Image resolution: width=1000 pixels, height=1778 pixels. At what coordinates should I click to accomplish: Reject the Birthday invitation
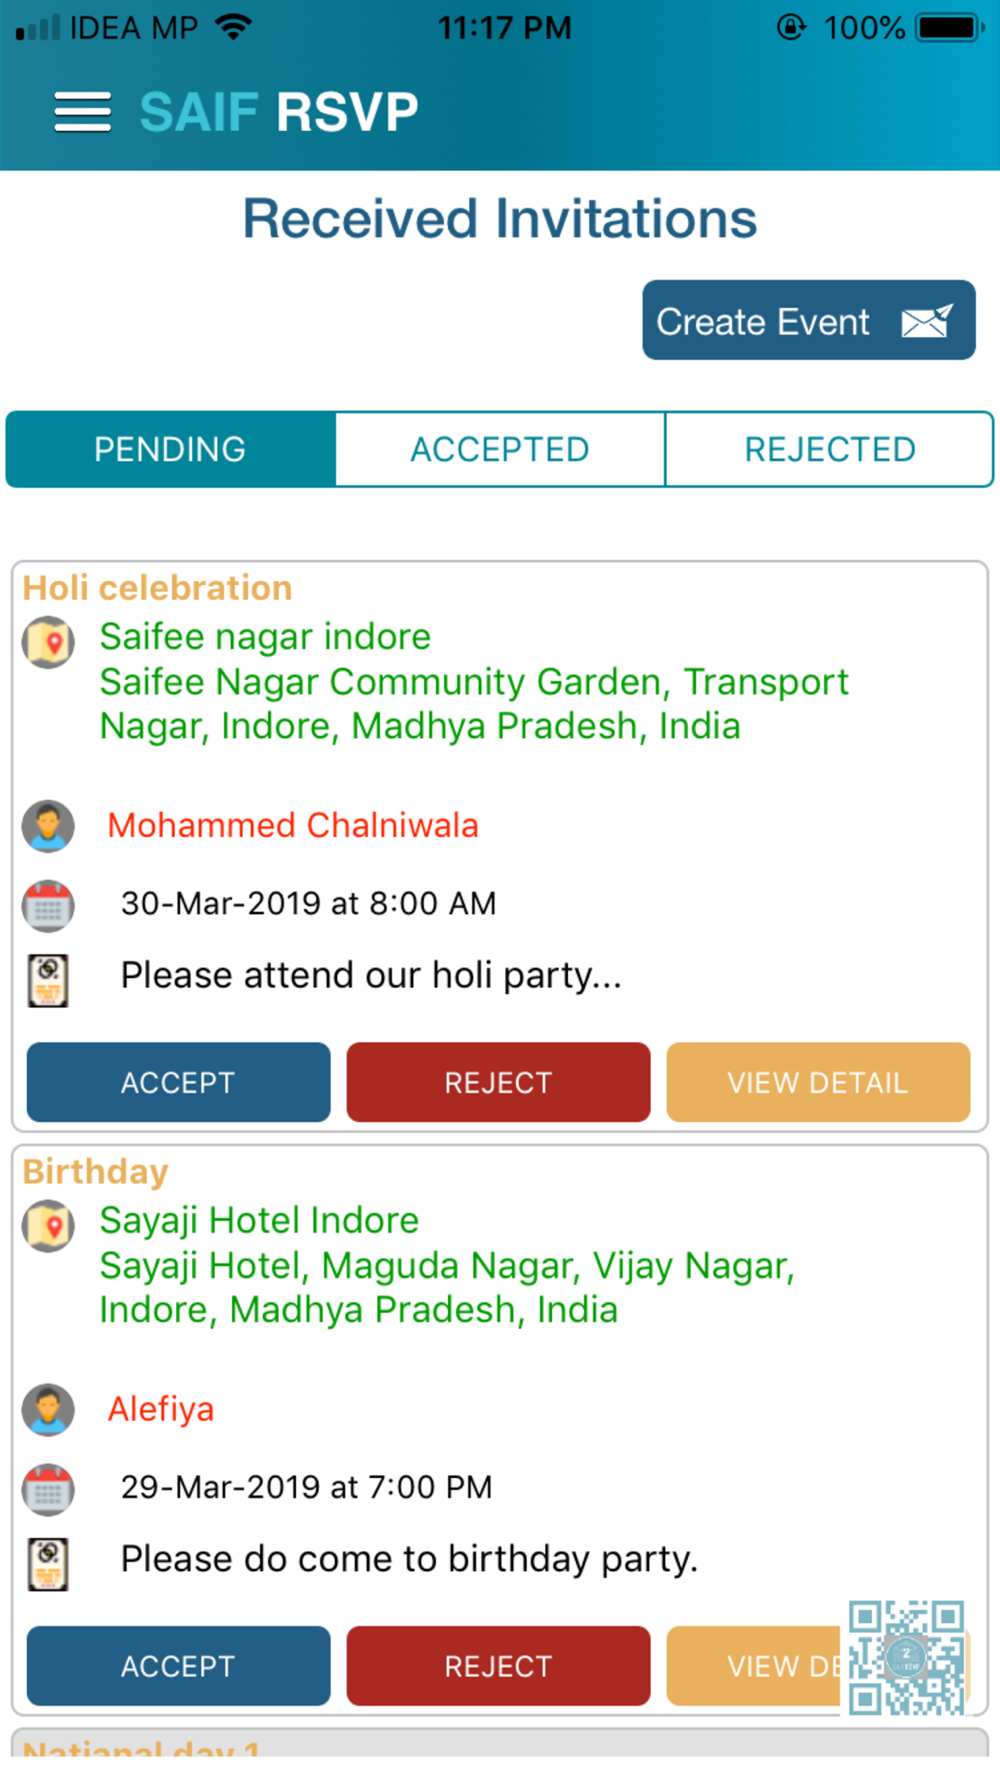tap(498, 1666)
